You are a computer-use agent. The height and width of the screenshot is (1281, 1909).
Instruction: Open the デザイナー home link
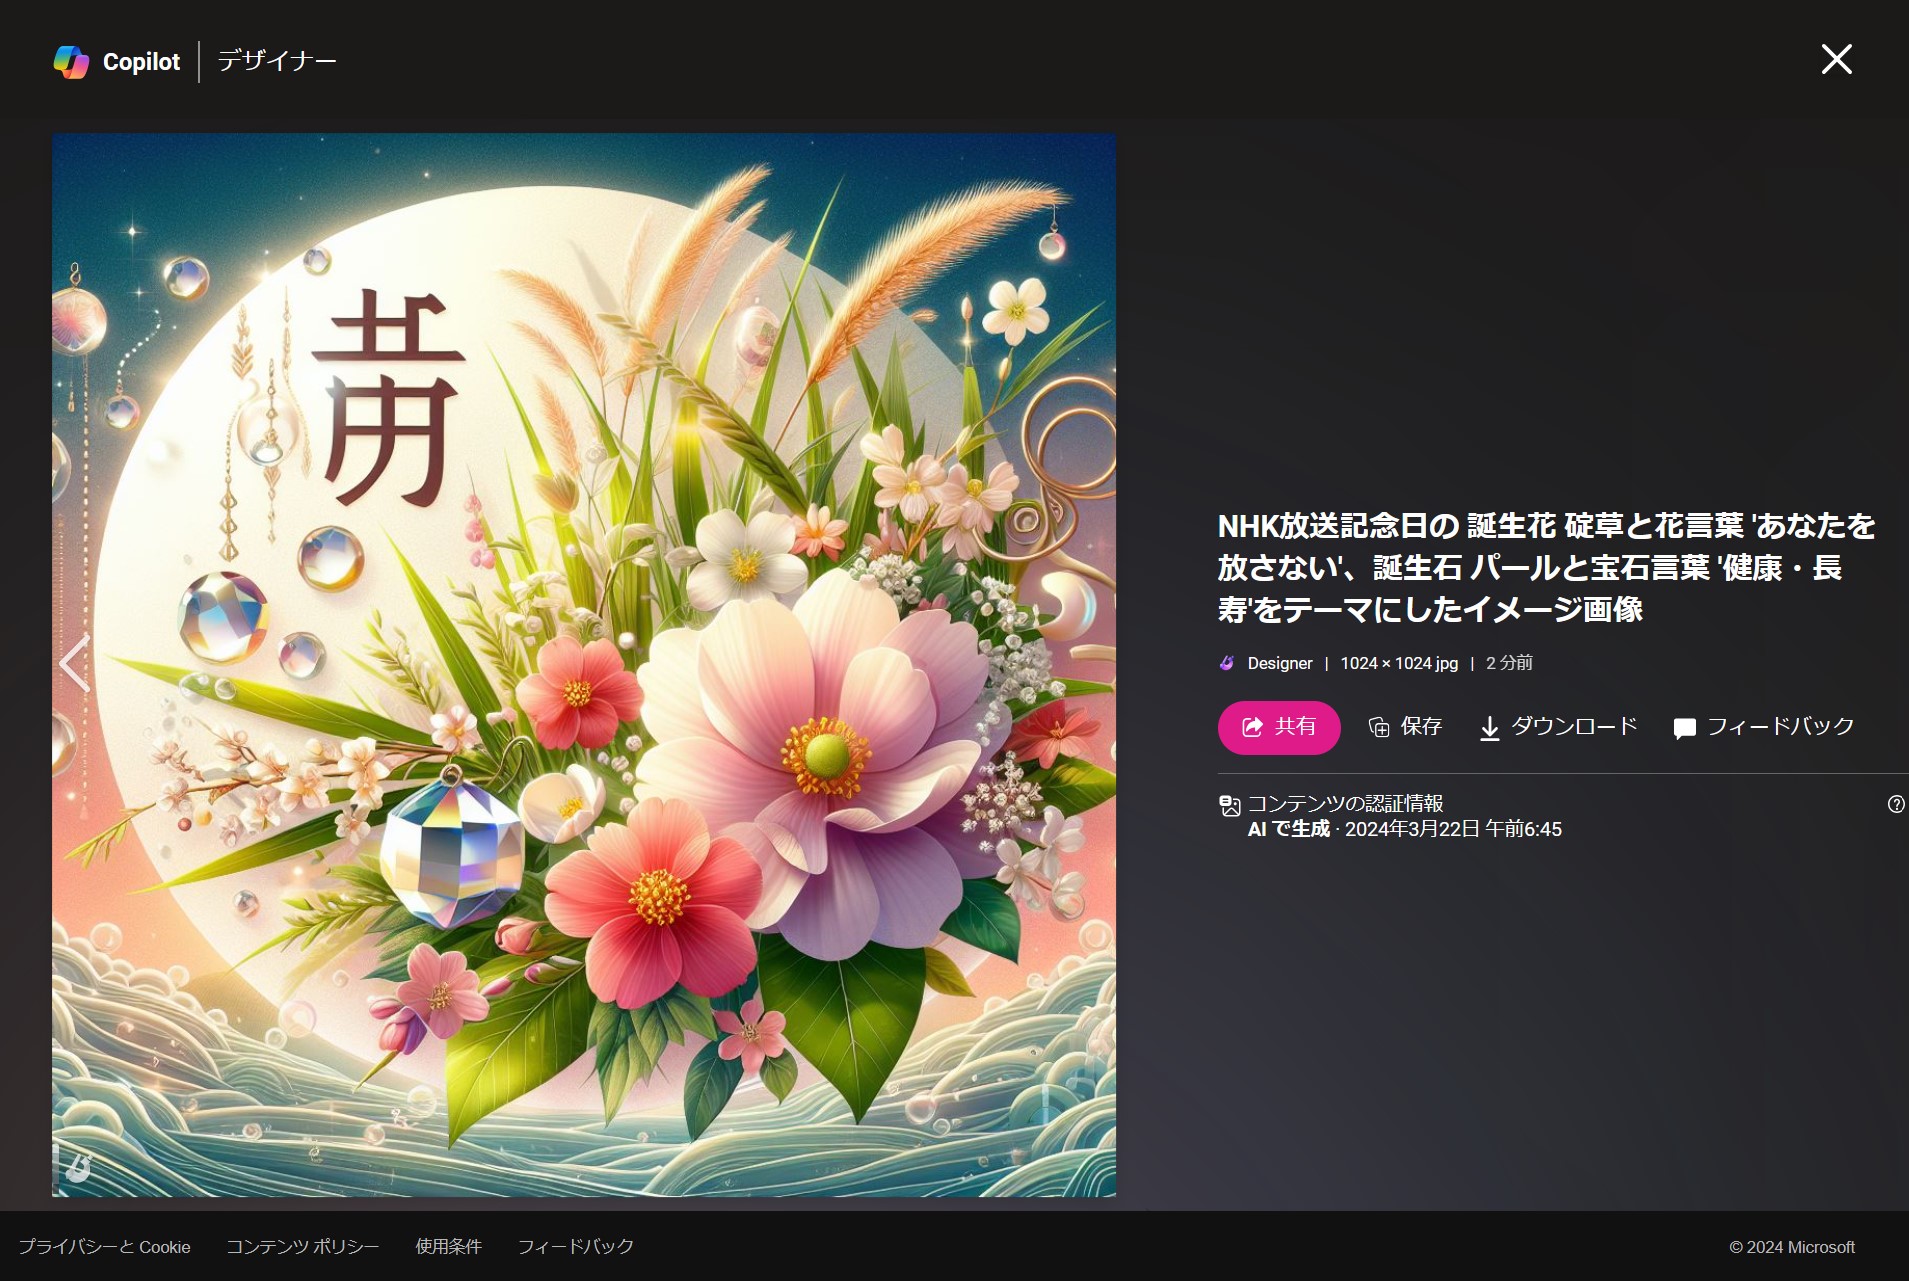(x=277, y=61)
